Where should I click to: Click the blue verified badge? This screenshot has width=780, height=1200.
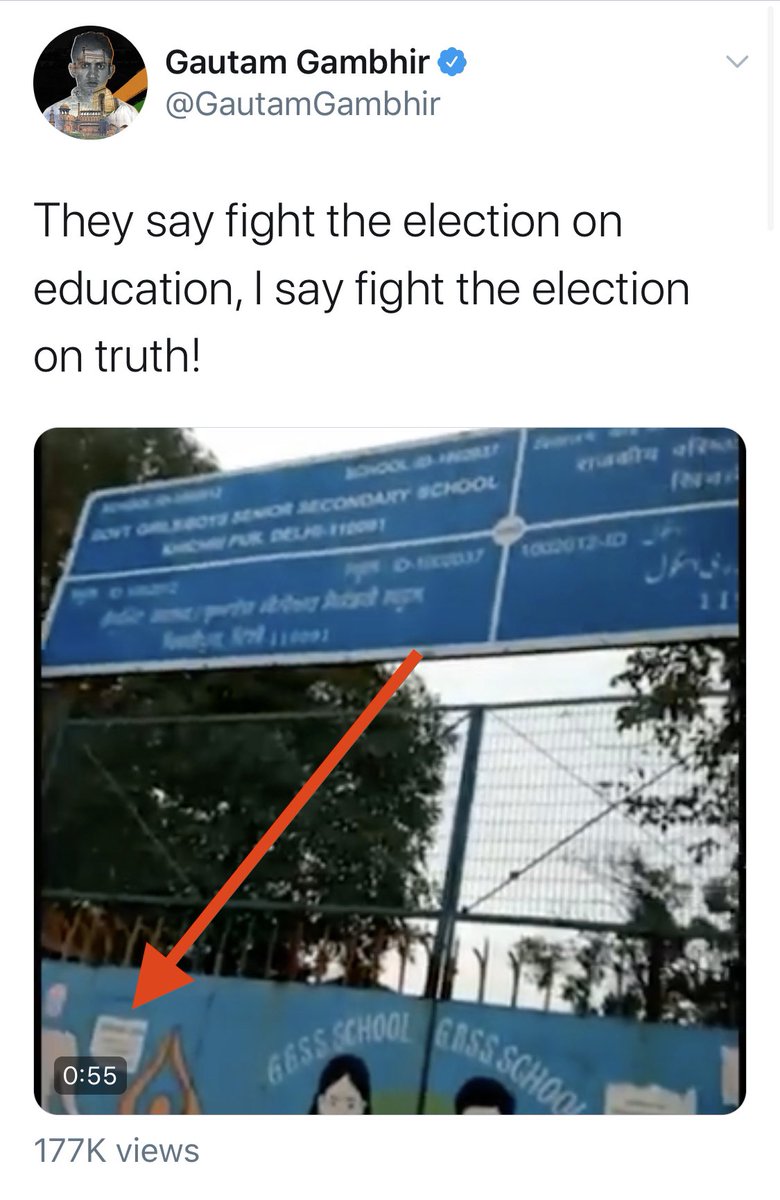coord(455,63)
